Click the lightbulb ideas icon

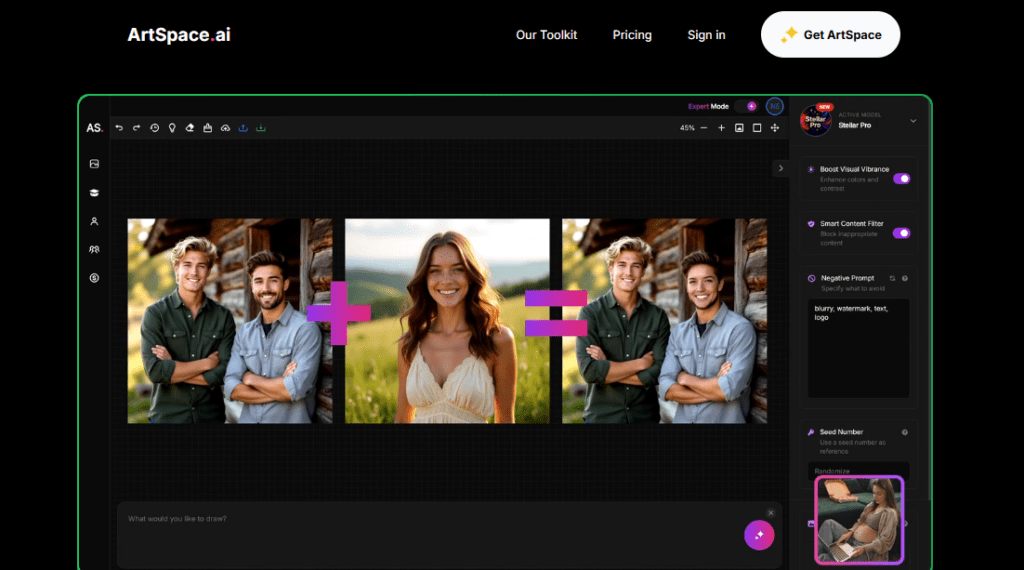tap(172, 128)
